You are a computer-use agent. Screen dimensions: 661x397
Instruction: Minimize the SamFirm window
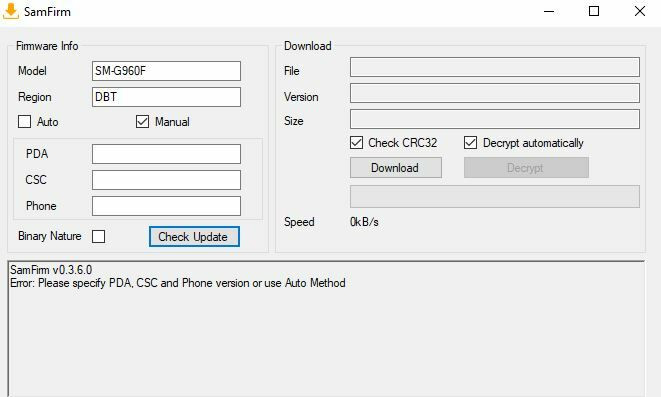pos(549,11)
